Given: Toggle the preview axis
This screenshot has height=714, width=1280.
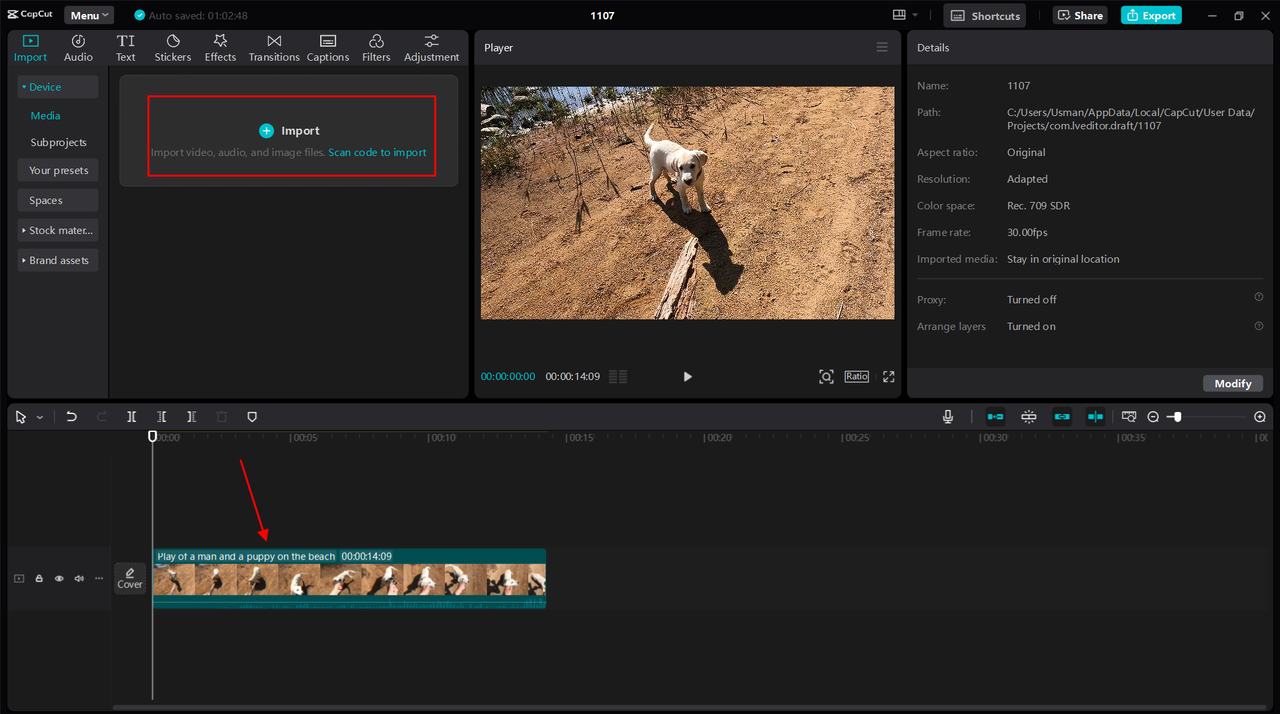Looking at the screenshot, I should [x=1096, y=417].
